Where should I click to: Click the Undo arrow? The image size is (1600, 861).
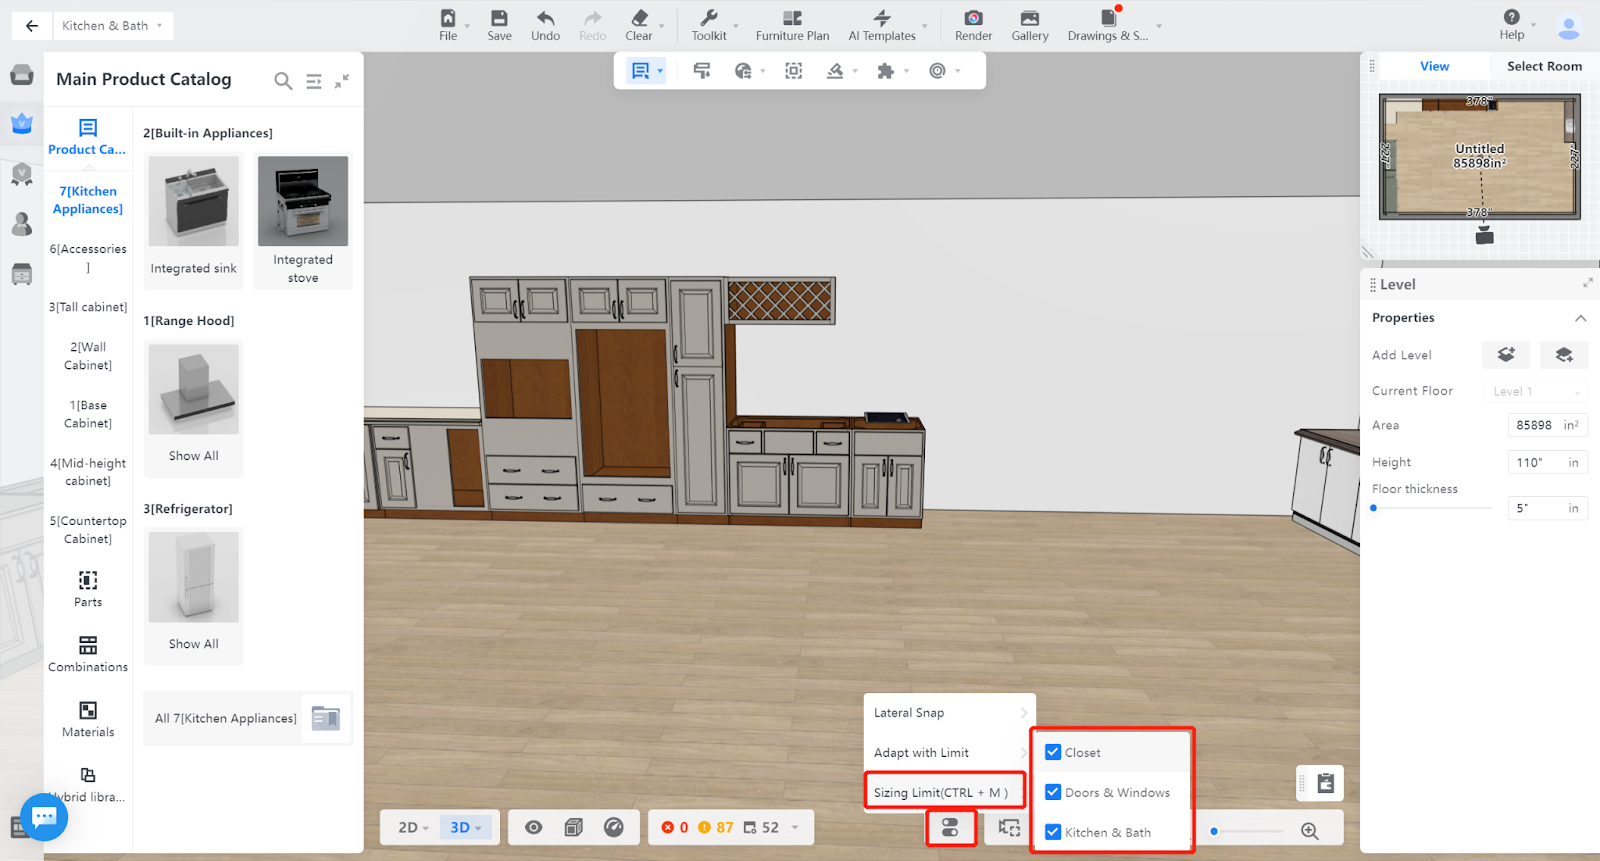(545, 18)
